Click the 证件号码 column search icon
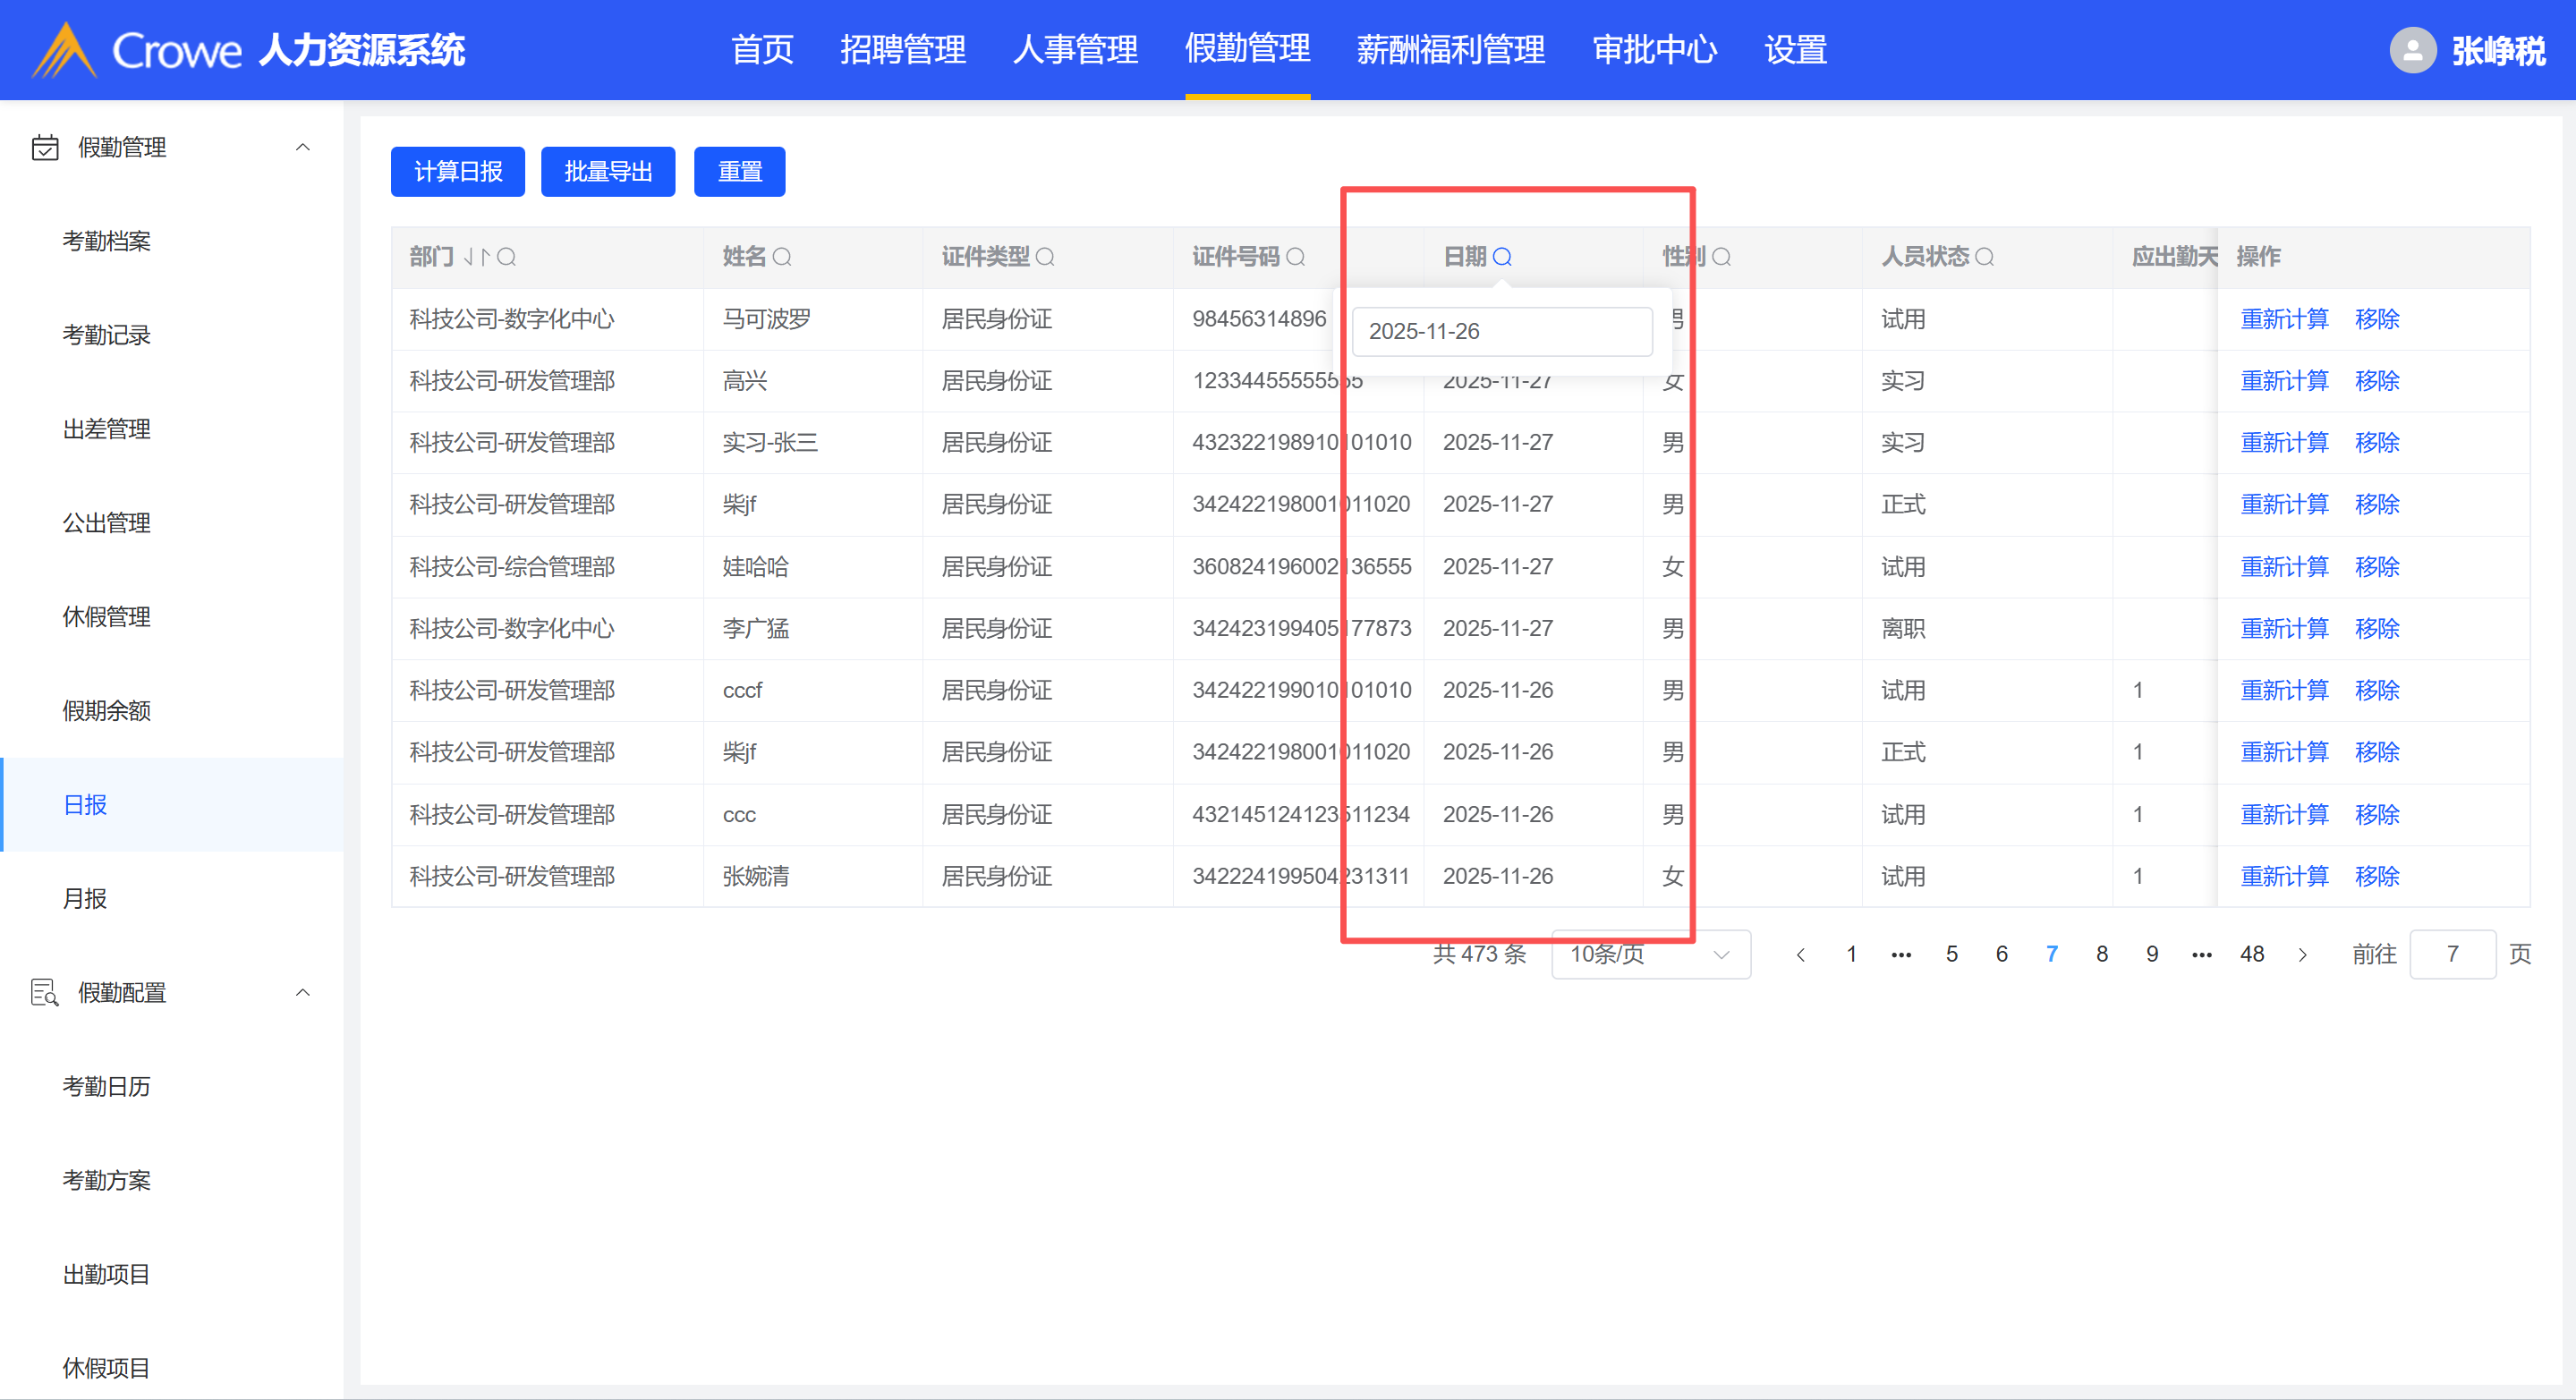 1295,257
